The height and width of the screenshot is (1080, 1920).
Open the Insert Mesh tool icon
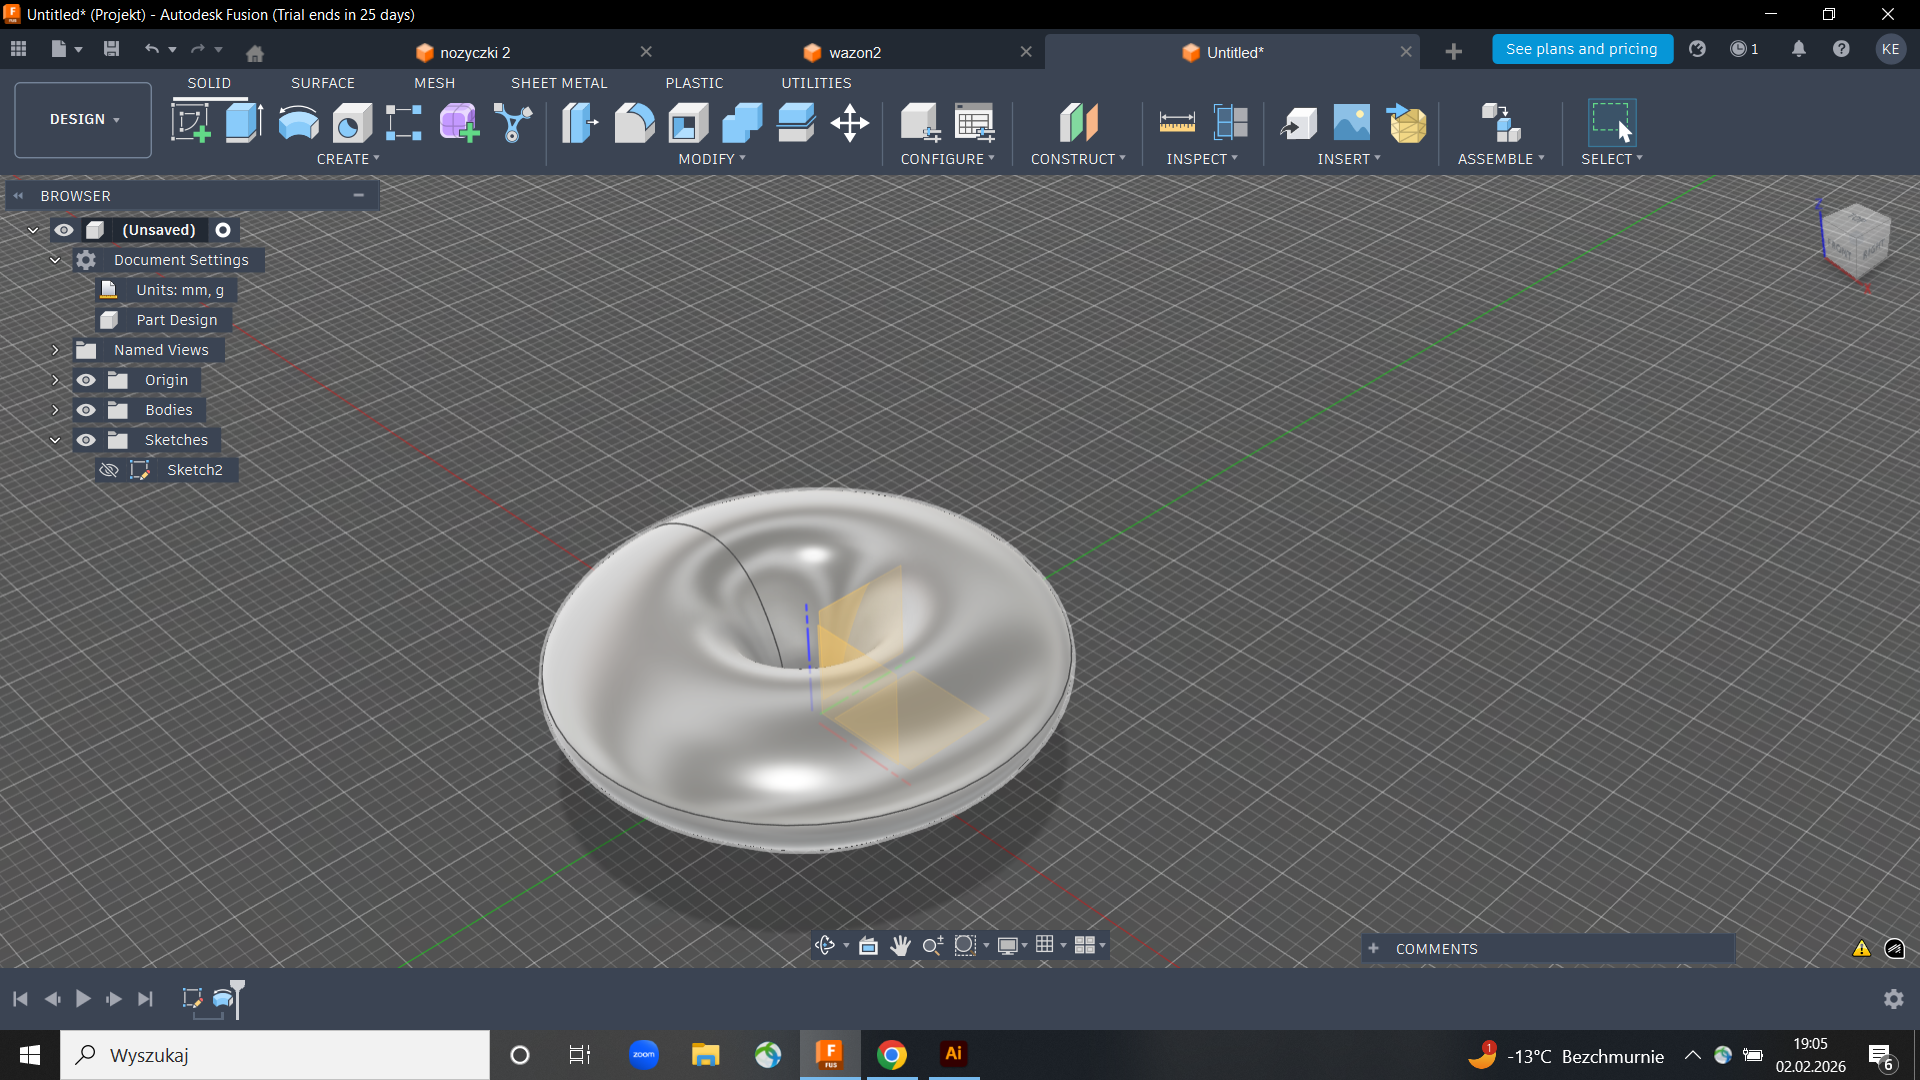tap(1407, 123)
